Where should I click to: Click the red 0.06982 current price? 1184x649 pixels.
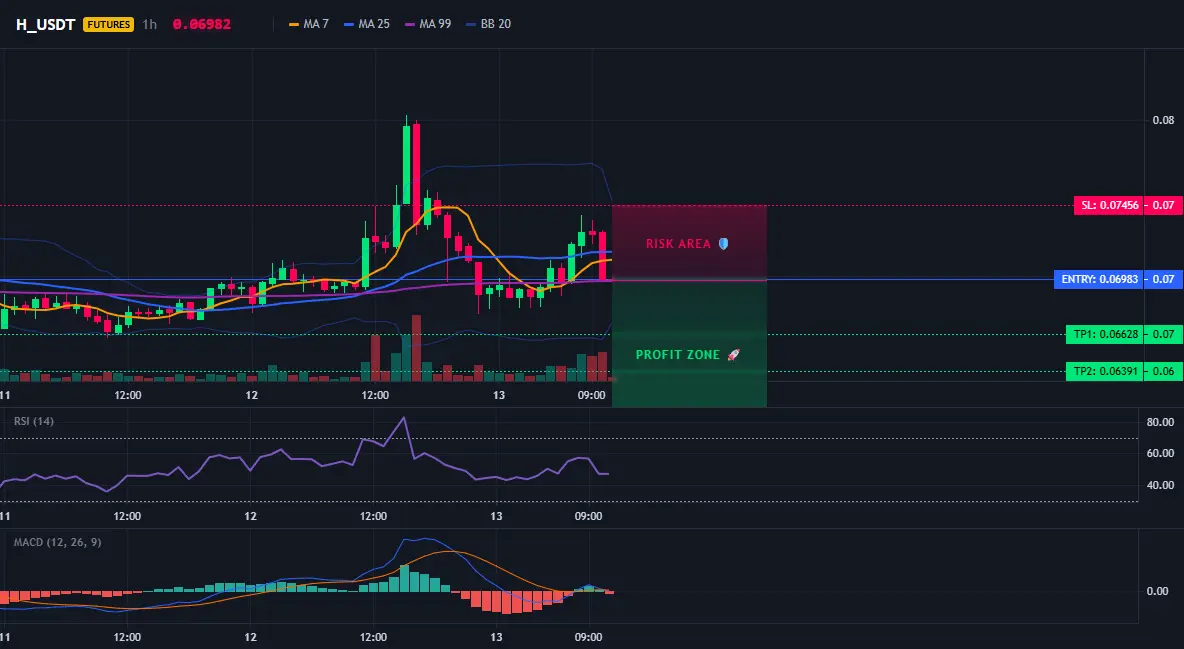pyautogui.click(x=202, y=24)
